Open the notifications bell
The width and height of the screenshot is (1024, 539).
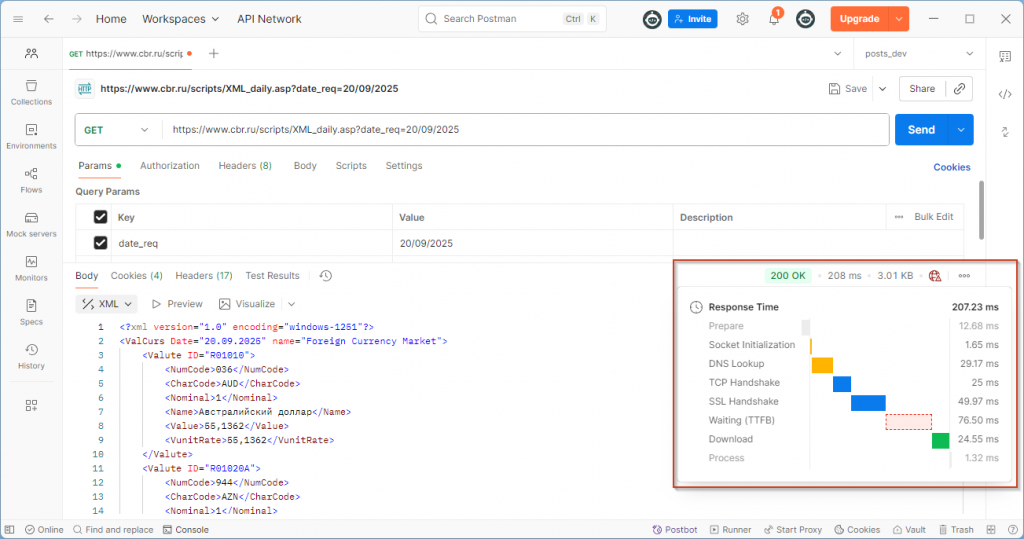point(774,19)
